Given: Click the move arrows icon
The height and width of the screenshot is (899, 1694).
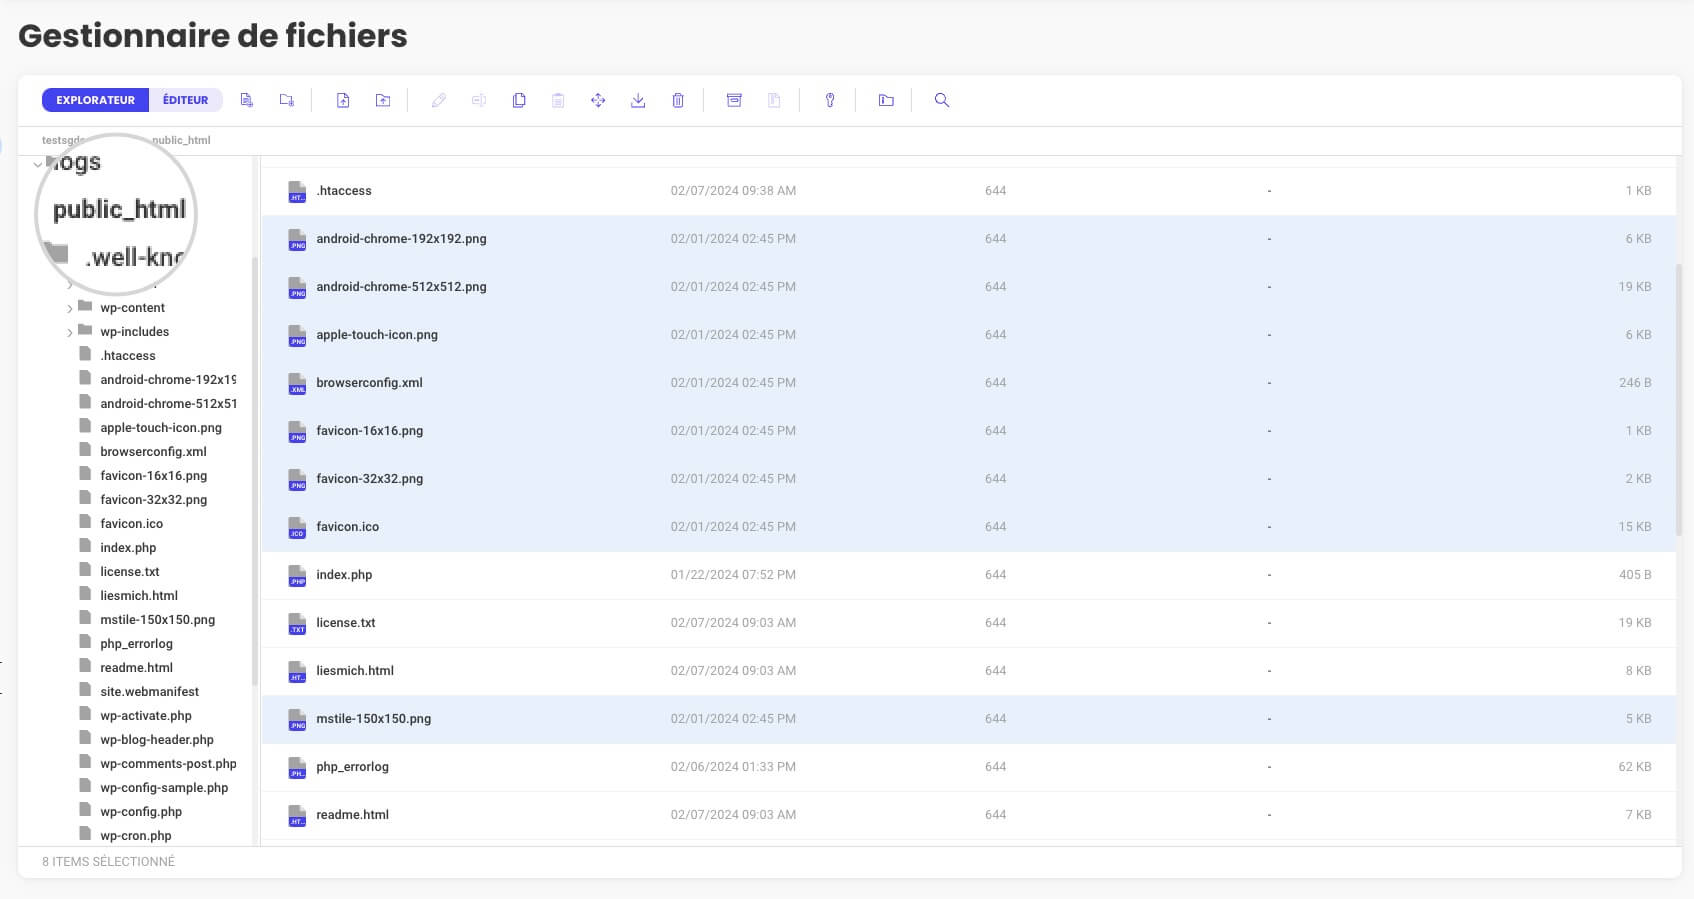Looking at the screenshot, I should 598,100.
